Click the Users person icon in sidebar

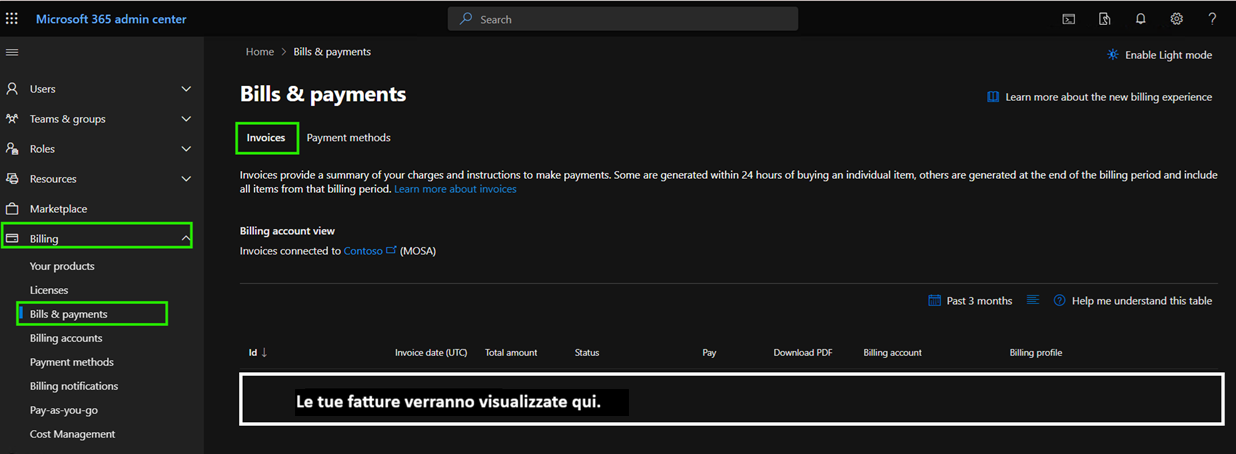pyautogui.click(x=12, y=89)
